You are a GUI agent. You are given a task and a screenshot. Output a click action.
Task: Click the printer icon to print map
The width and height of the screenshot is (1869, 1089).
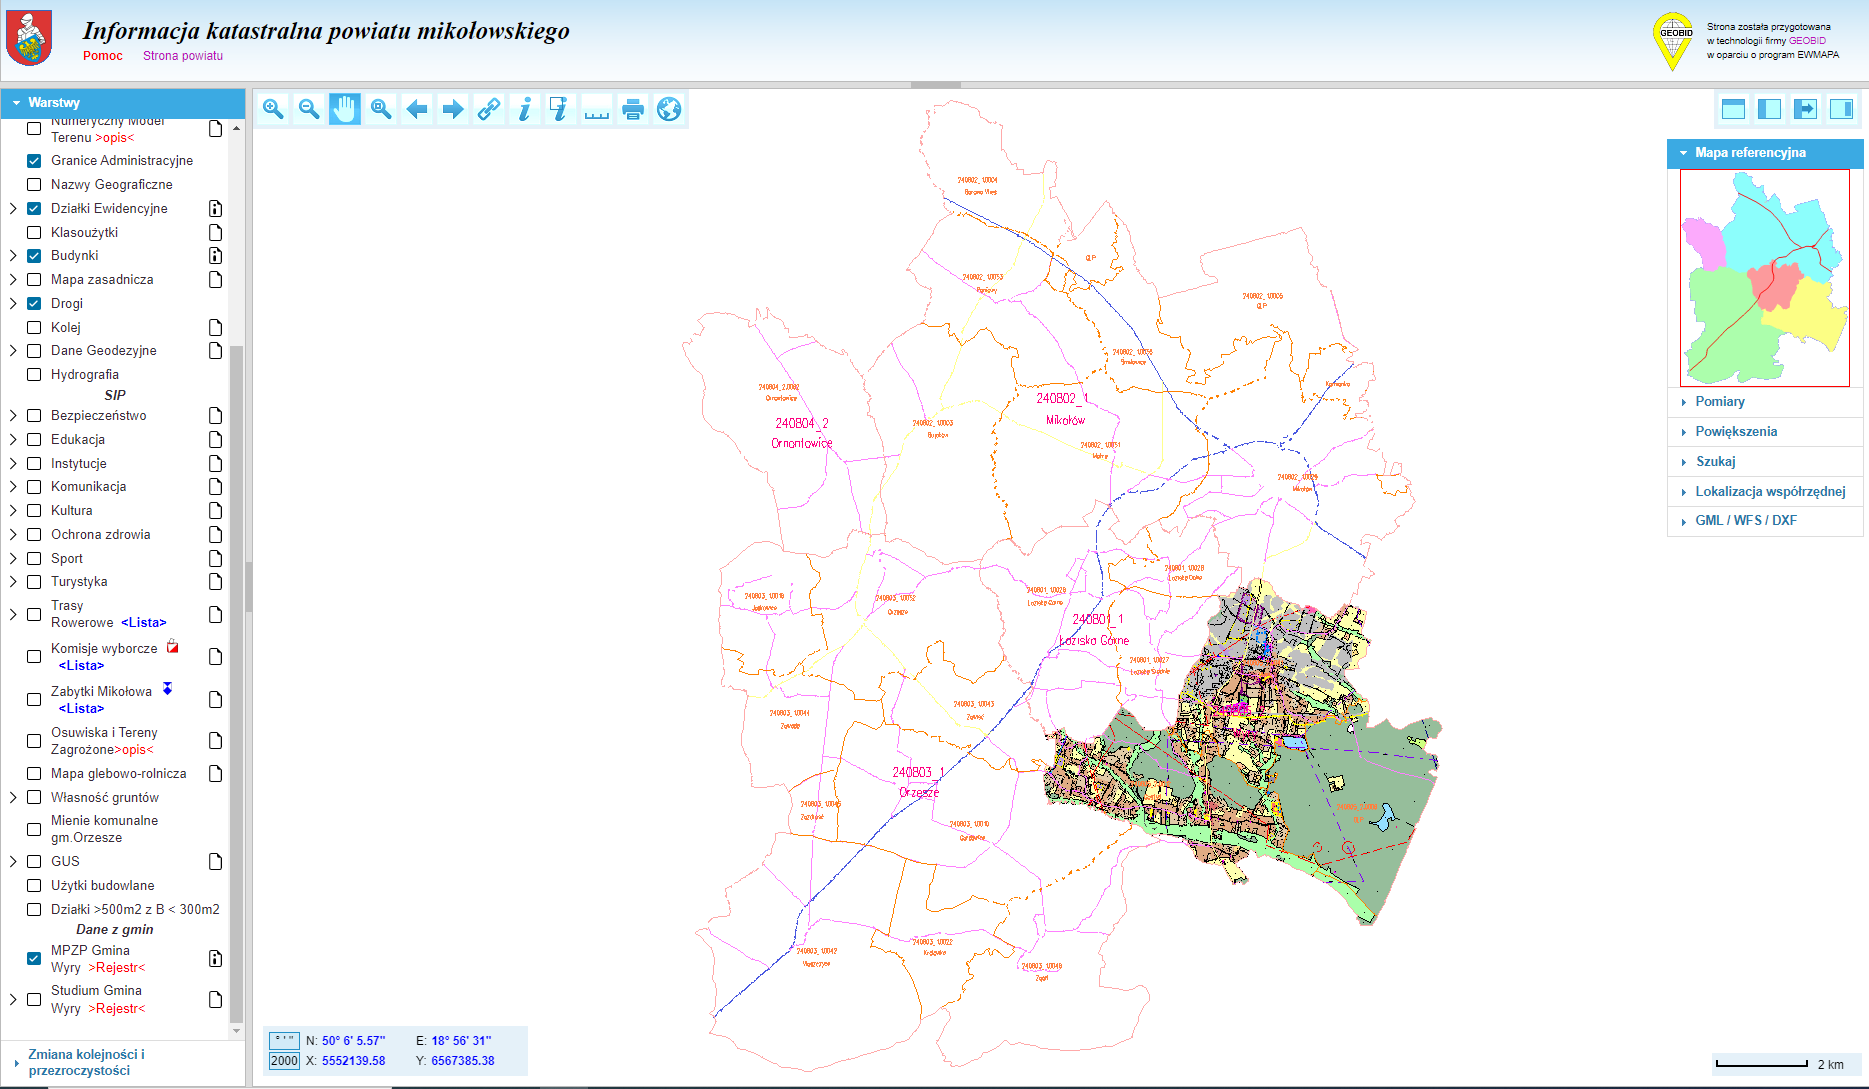(633, 109)
